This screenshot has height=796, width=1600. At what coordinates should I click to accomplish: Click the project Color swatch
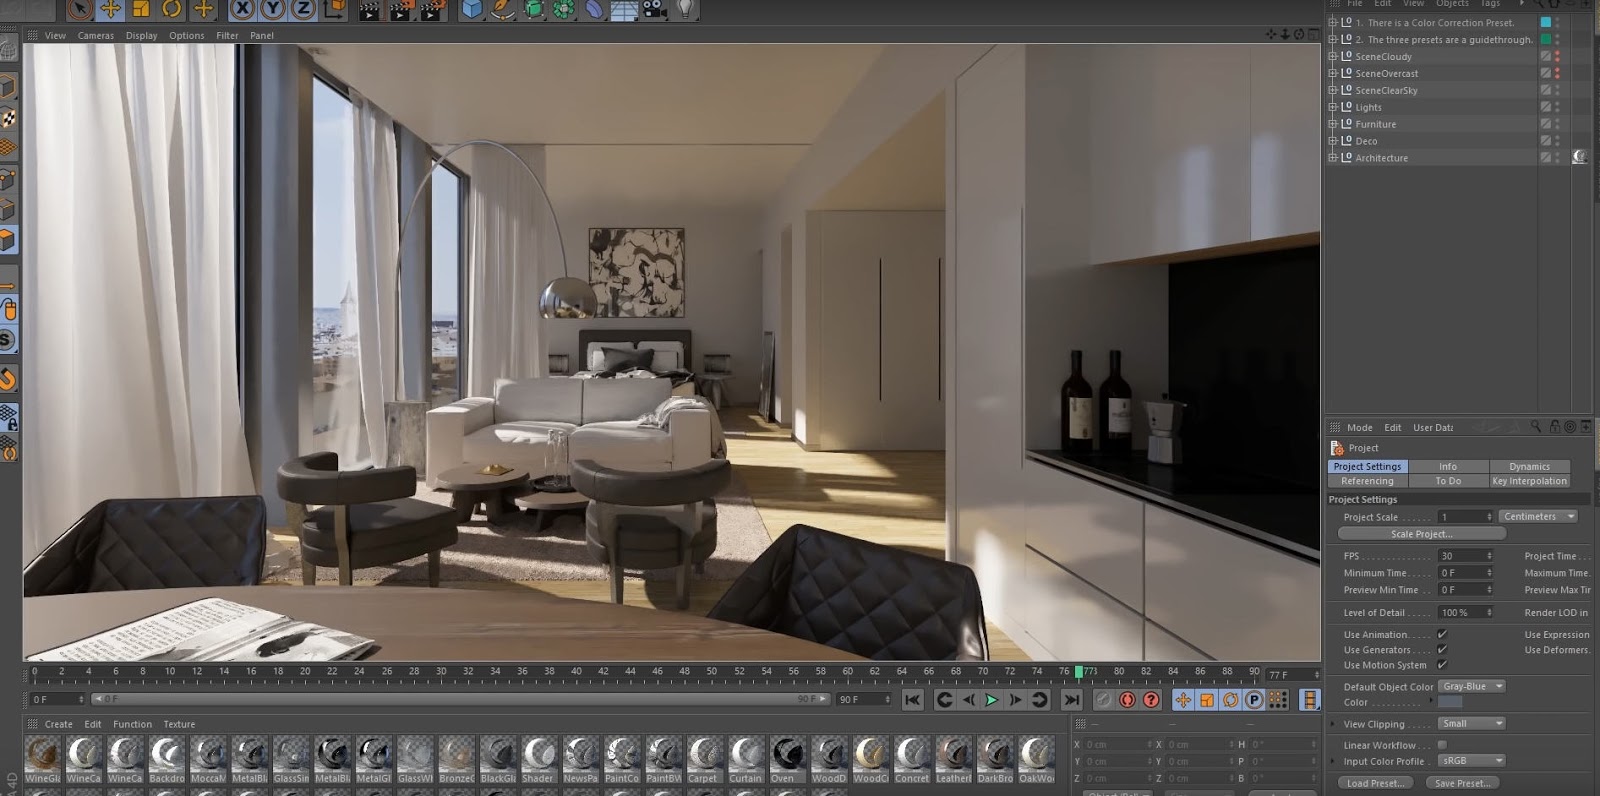[1450, 702]
